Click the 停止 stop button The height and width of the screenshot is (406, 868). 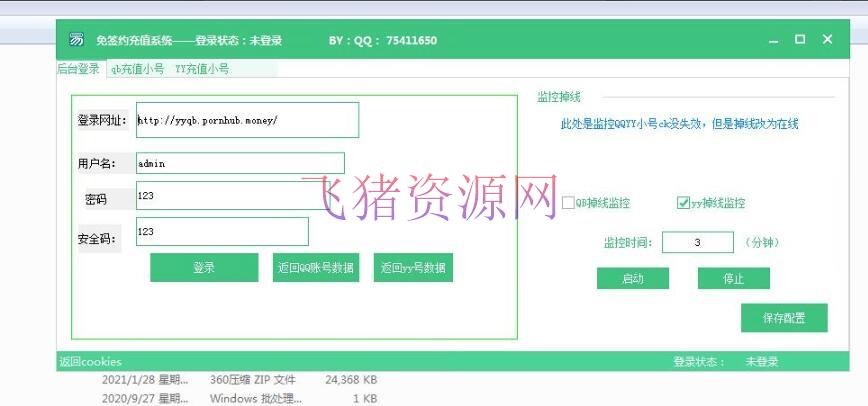pos(733,279)
